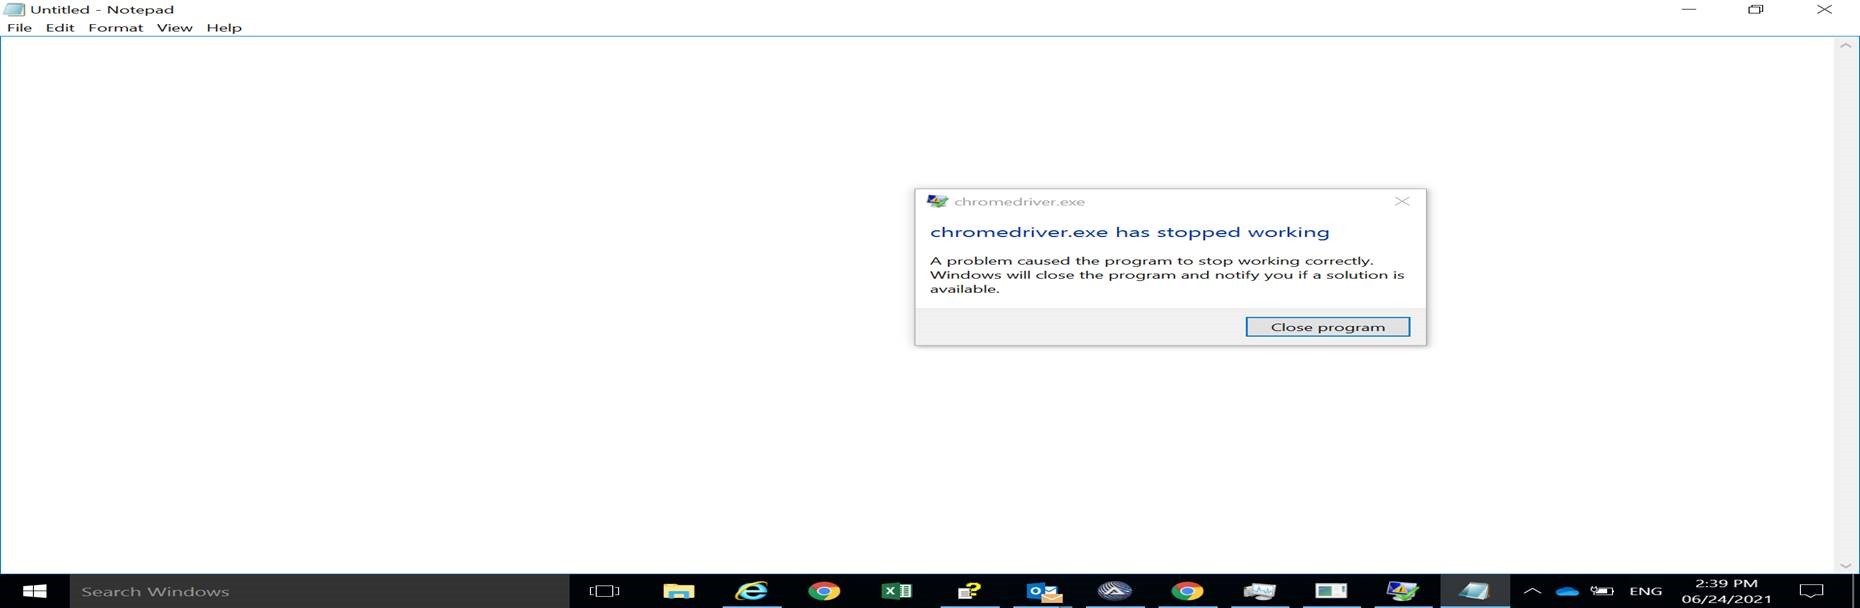The image size is (1860, 608).
Task: Open the Windows Start menu
Action: [34, 591]
